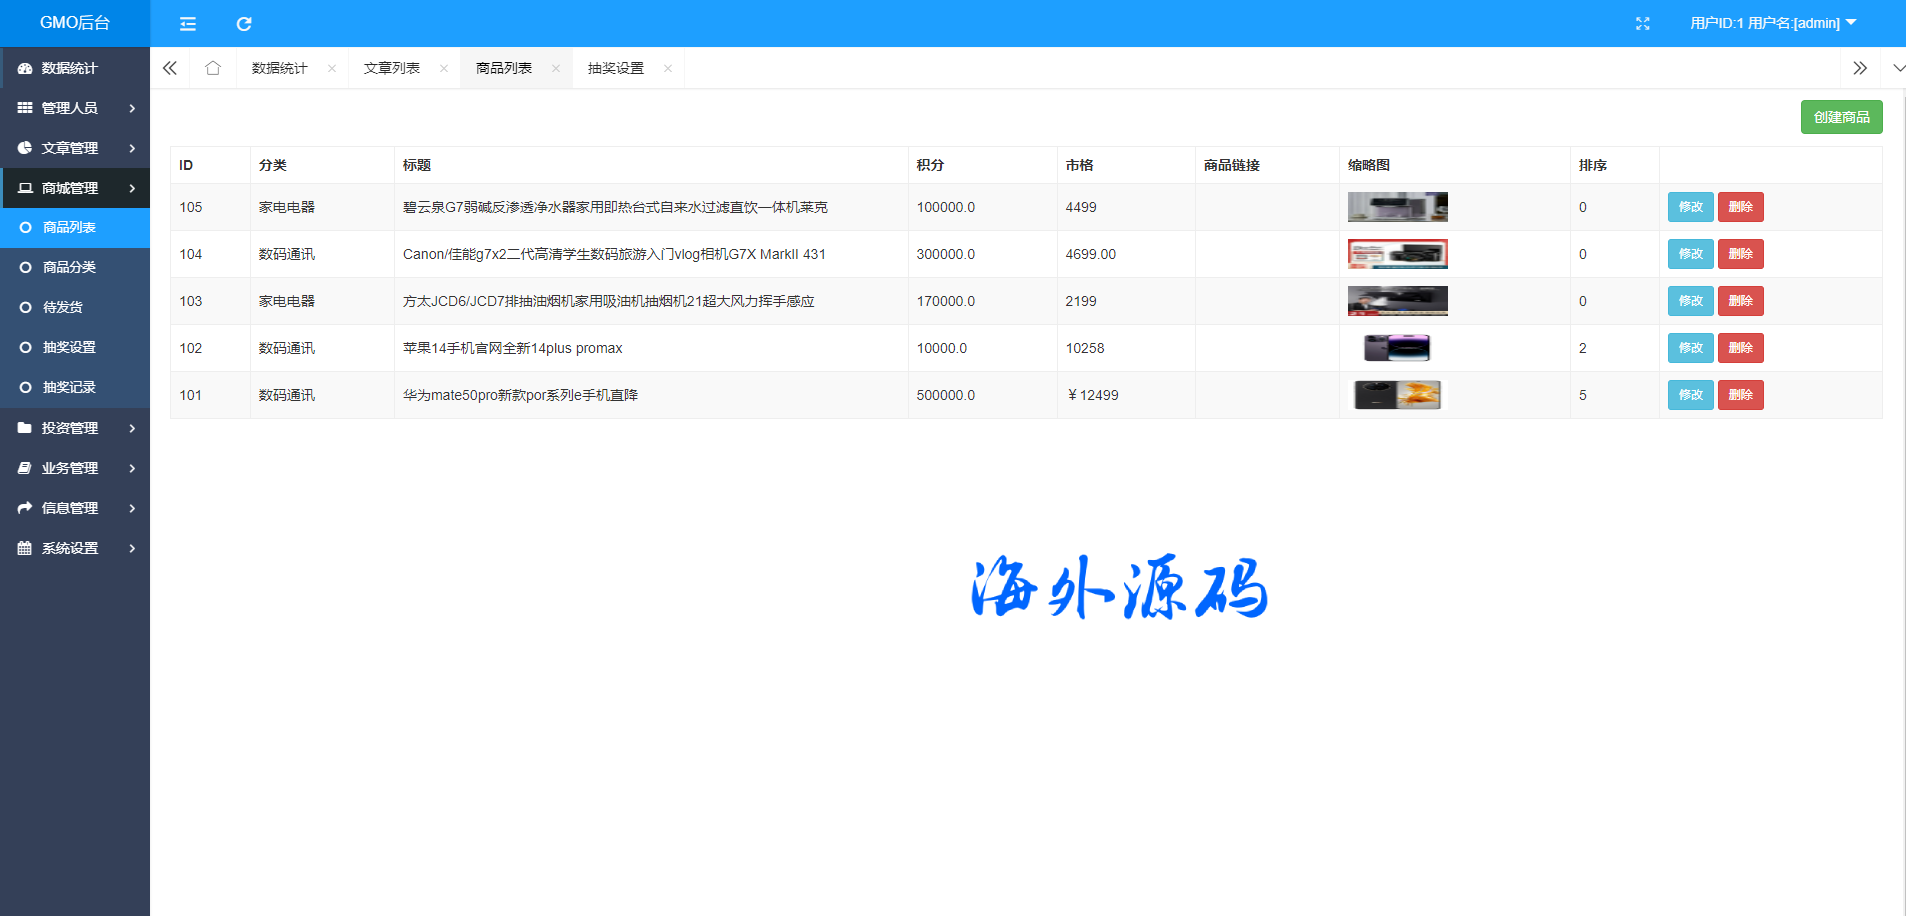Screen dimensions: 1906x916
Task: Click 修改 for product ID 105
Action: tap(1690, 207)
